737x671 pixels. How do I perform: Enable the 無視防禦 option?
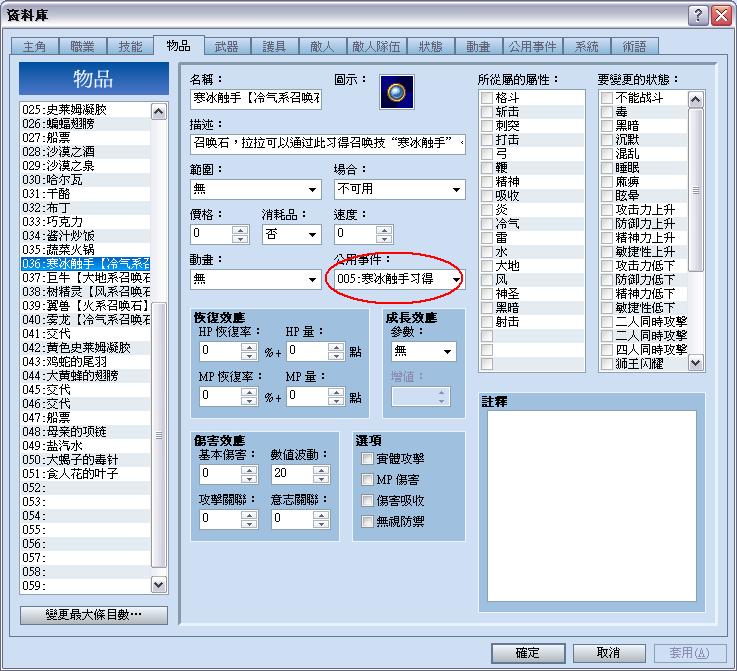pyautogui.click(x=367, y=522)
